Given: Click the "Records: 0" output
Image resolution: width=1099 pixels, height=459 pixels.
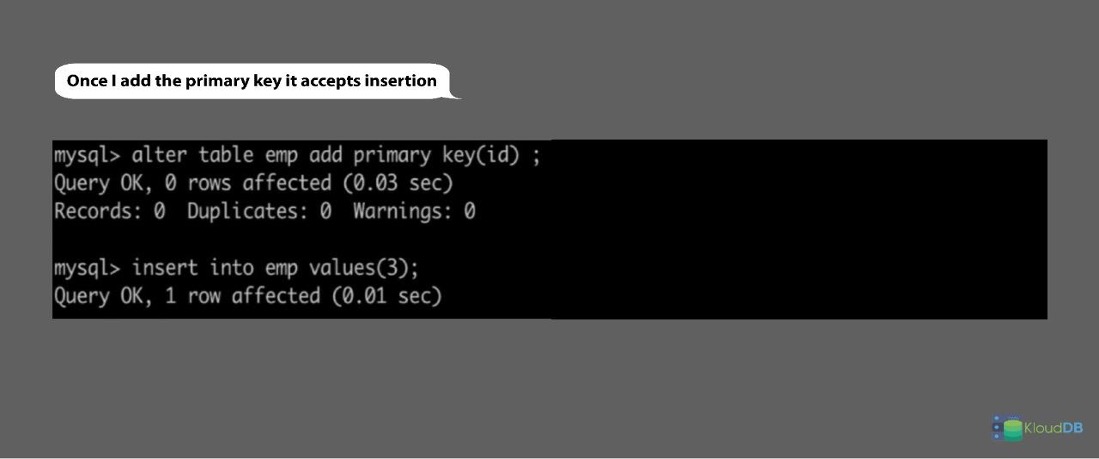Looking at the screenshot, I should coord(108,211).
